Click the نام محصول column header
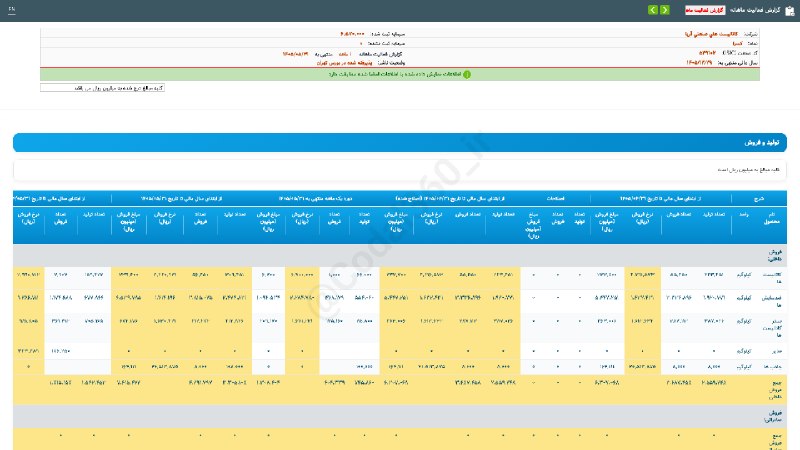 click(771, 218)
